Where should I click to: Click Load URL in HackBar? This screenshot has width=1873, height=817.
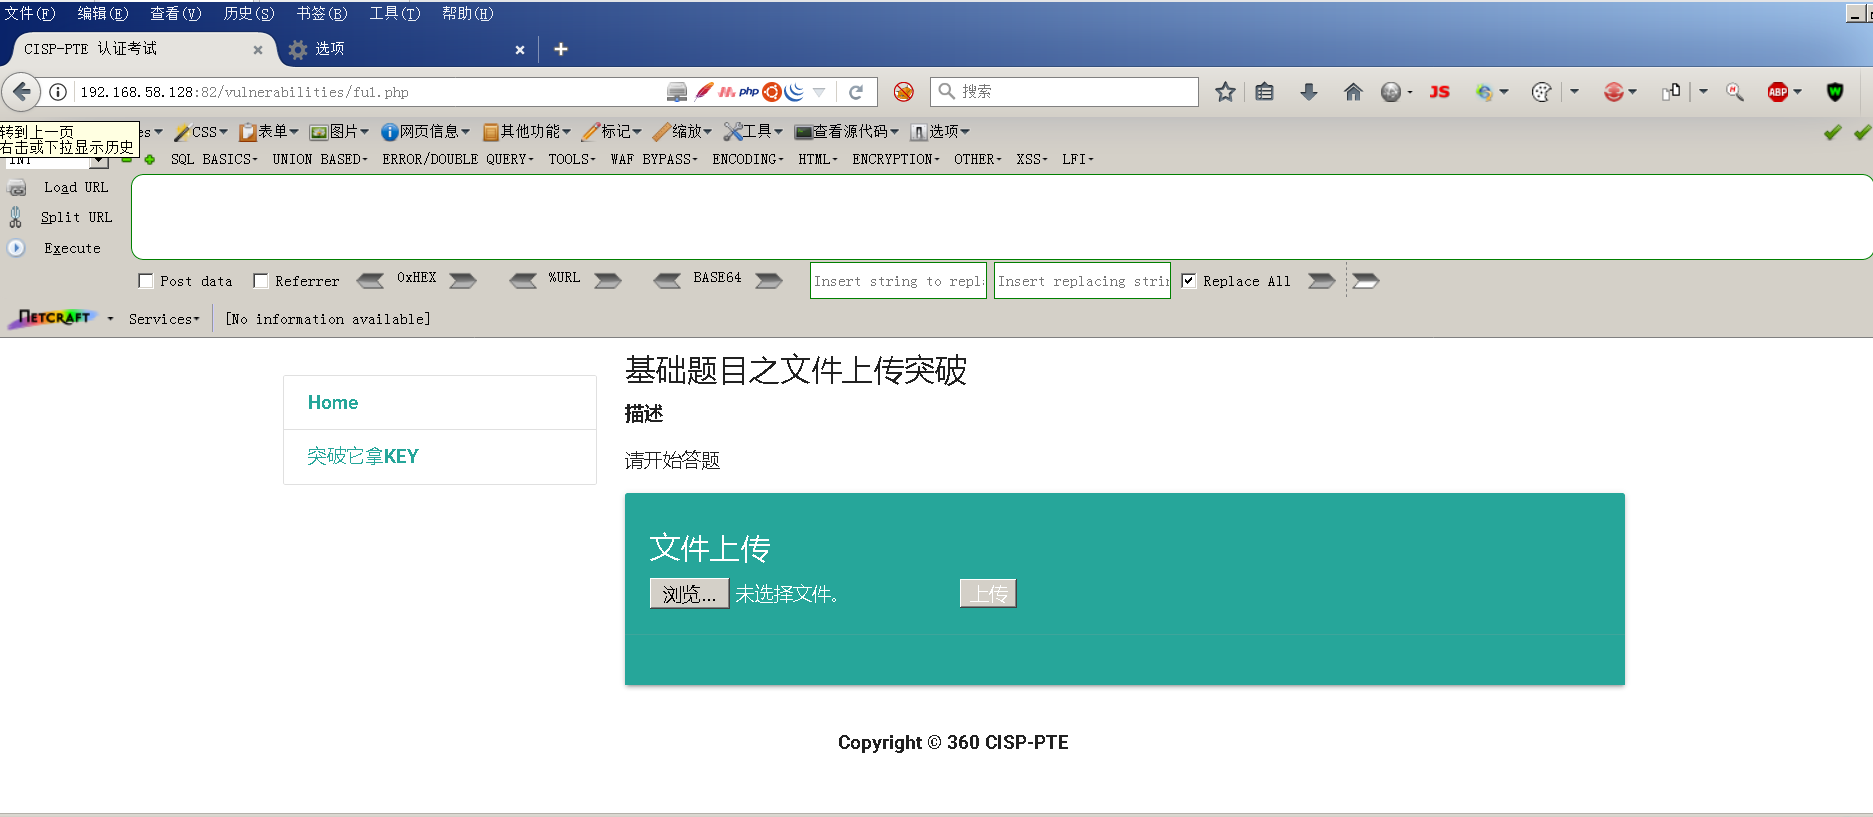click(x=75, y=187)
